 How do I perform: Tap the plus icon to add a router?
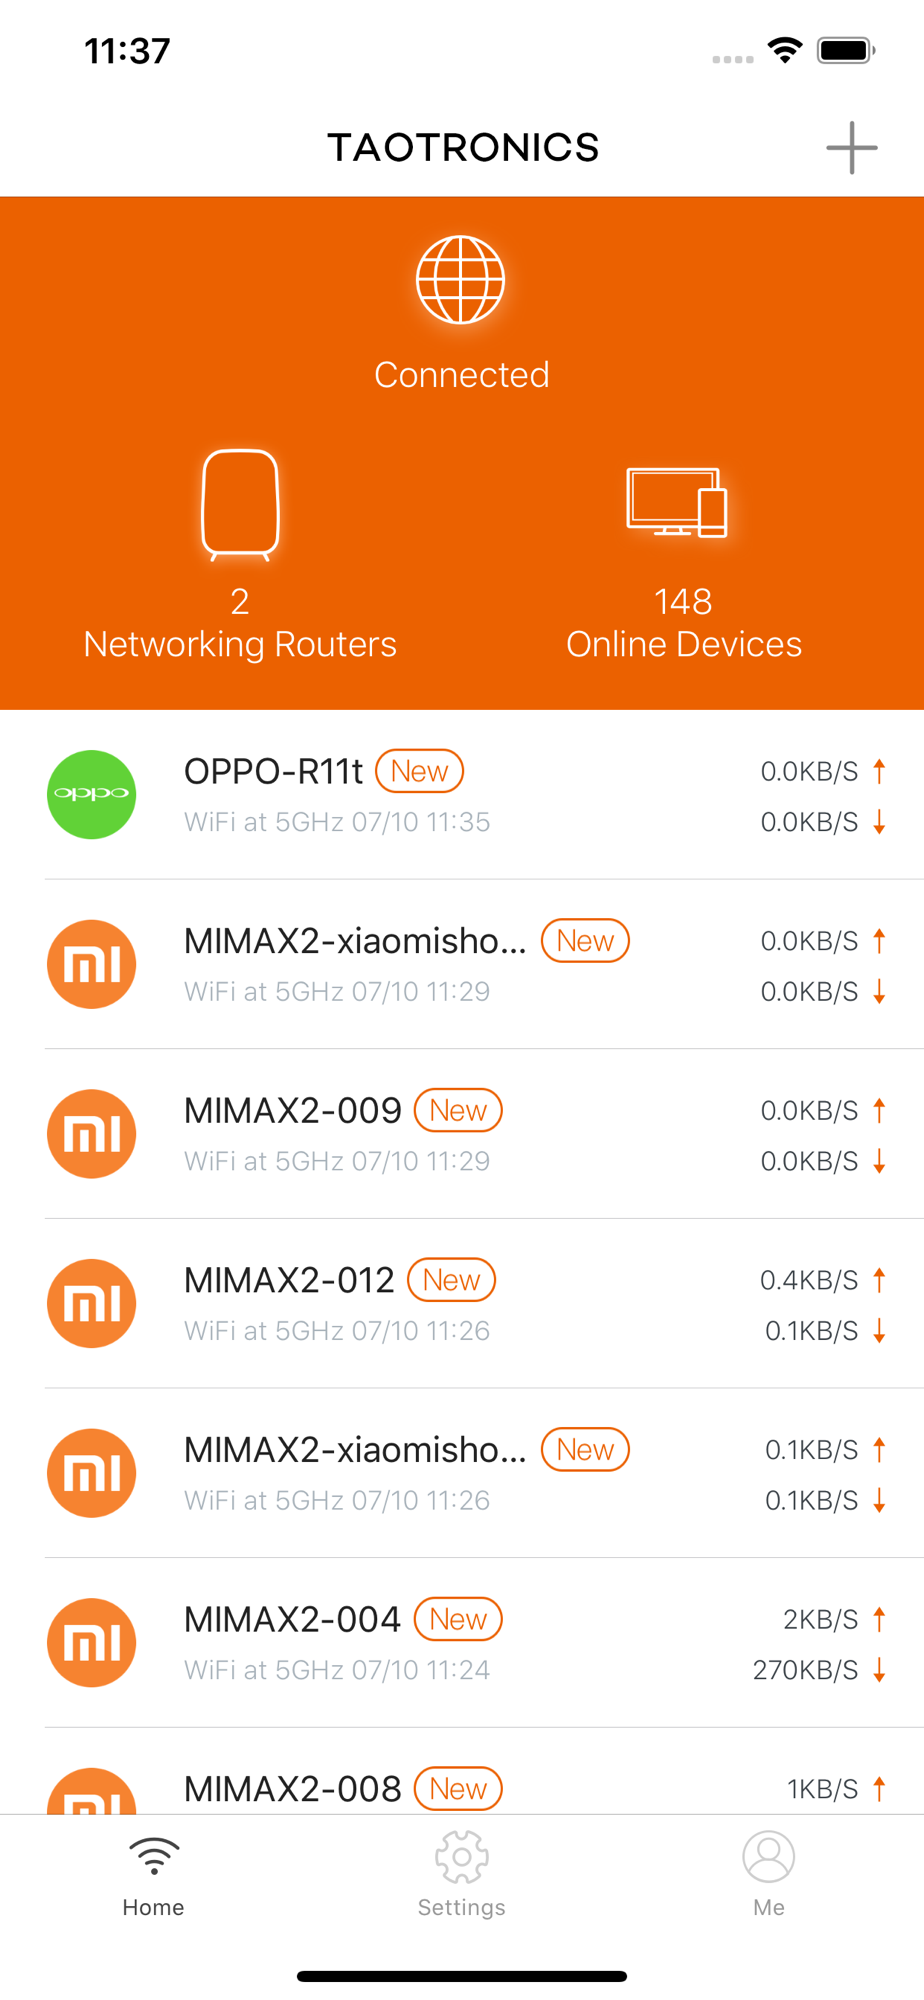(x=851, y=148)
